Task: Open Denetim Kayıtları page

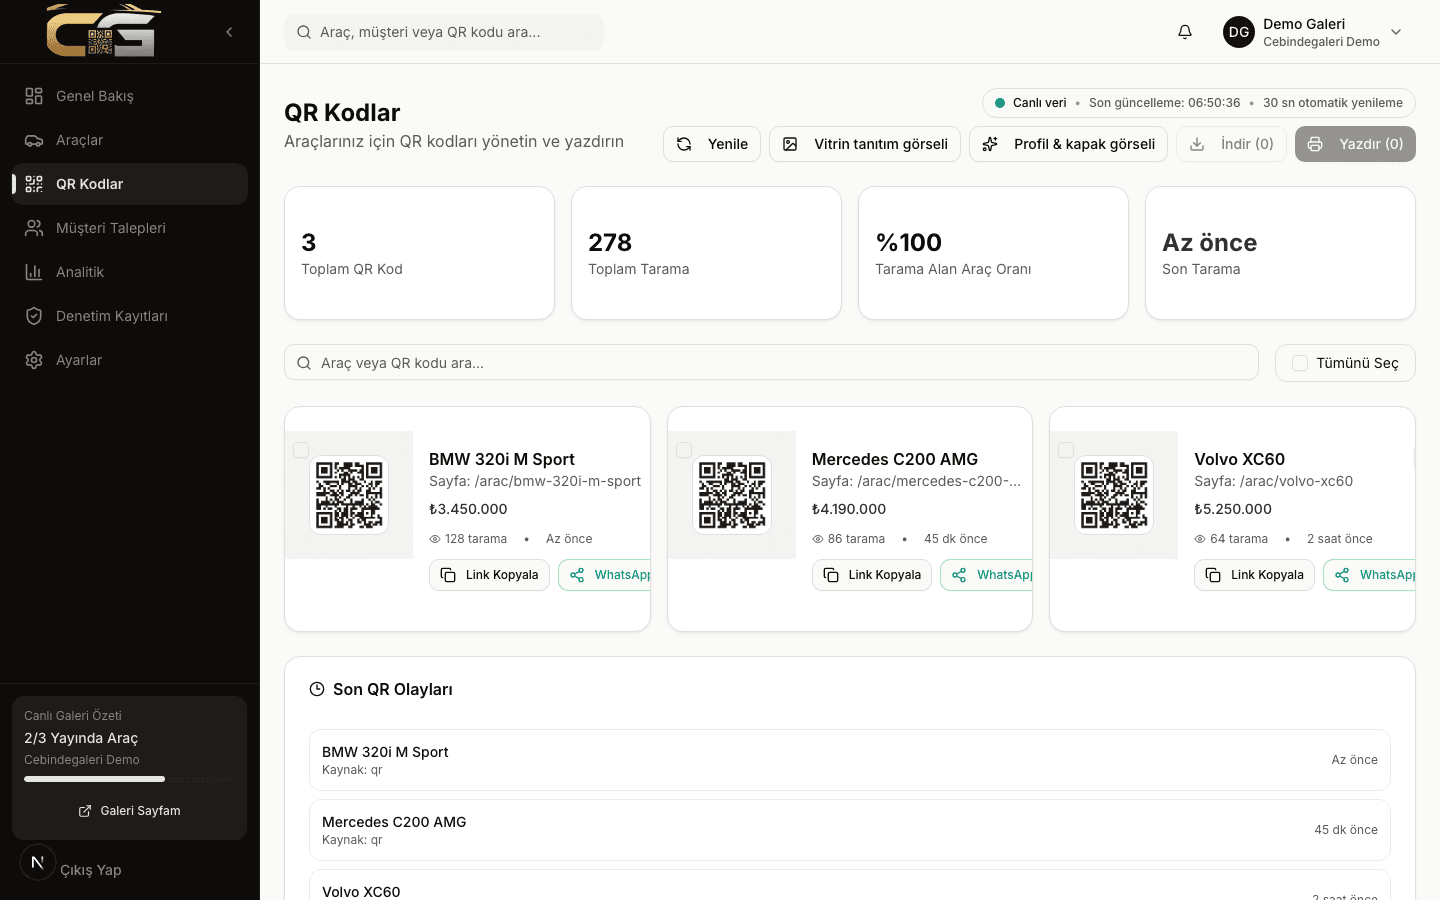Action: pos(130,316)
